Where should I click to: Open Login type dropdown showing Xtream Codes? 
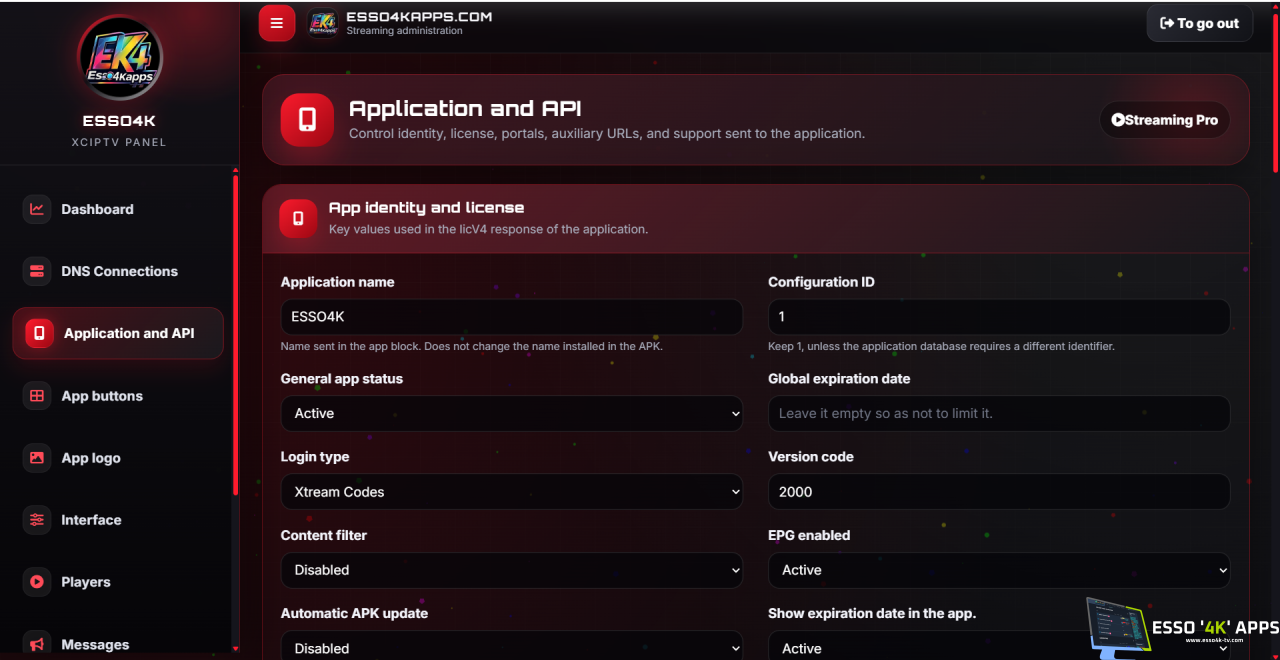pyautogui.click(x=511, y=492)
